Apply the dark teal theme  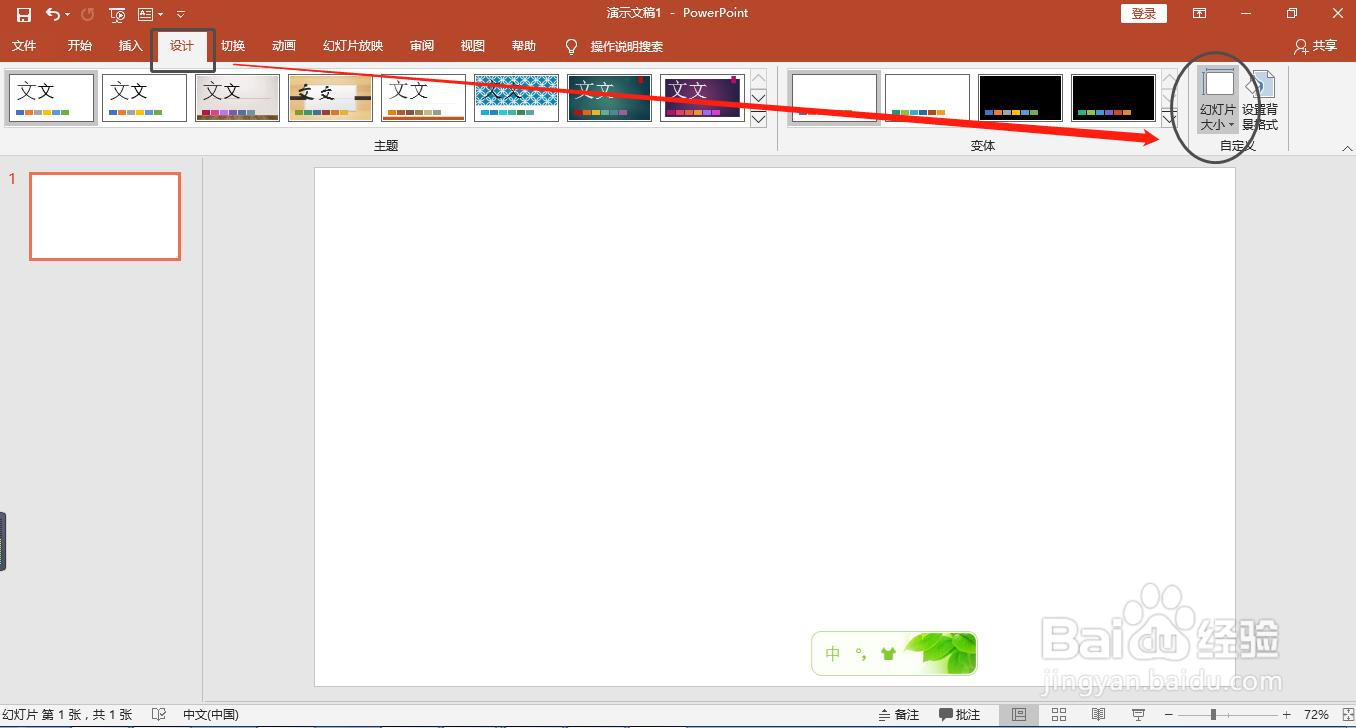click(x=610, y=98)
